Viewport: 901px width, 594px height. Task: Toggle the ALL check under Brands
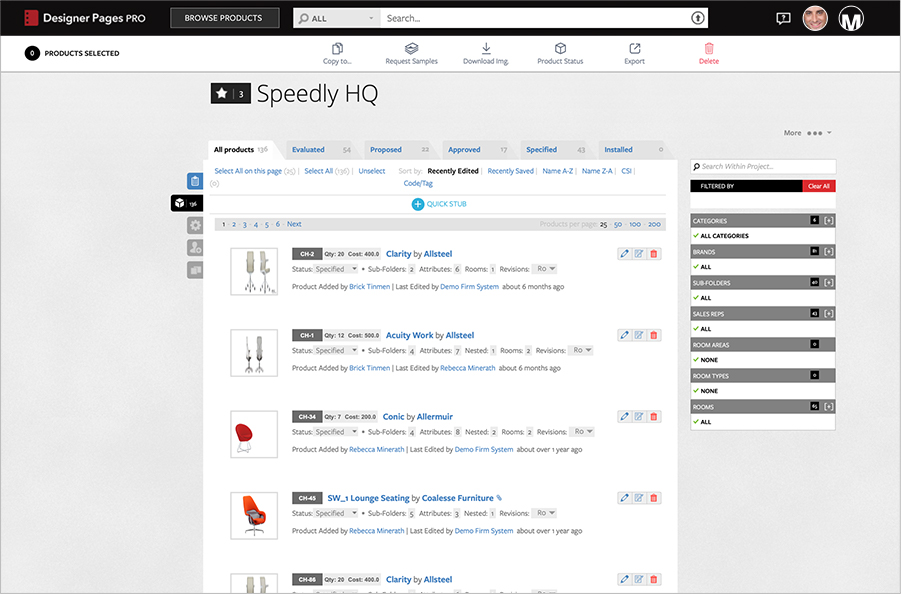coord(696,267)
